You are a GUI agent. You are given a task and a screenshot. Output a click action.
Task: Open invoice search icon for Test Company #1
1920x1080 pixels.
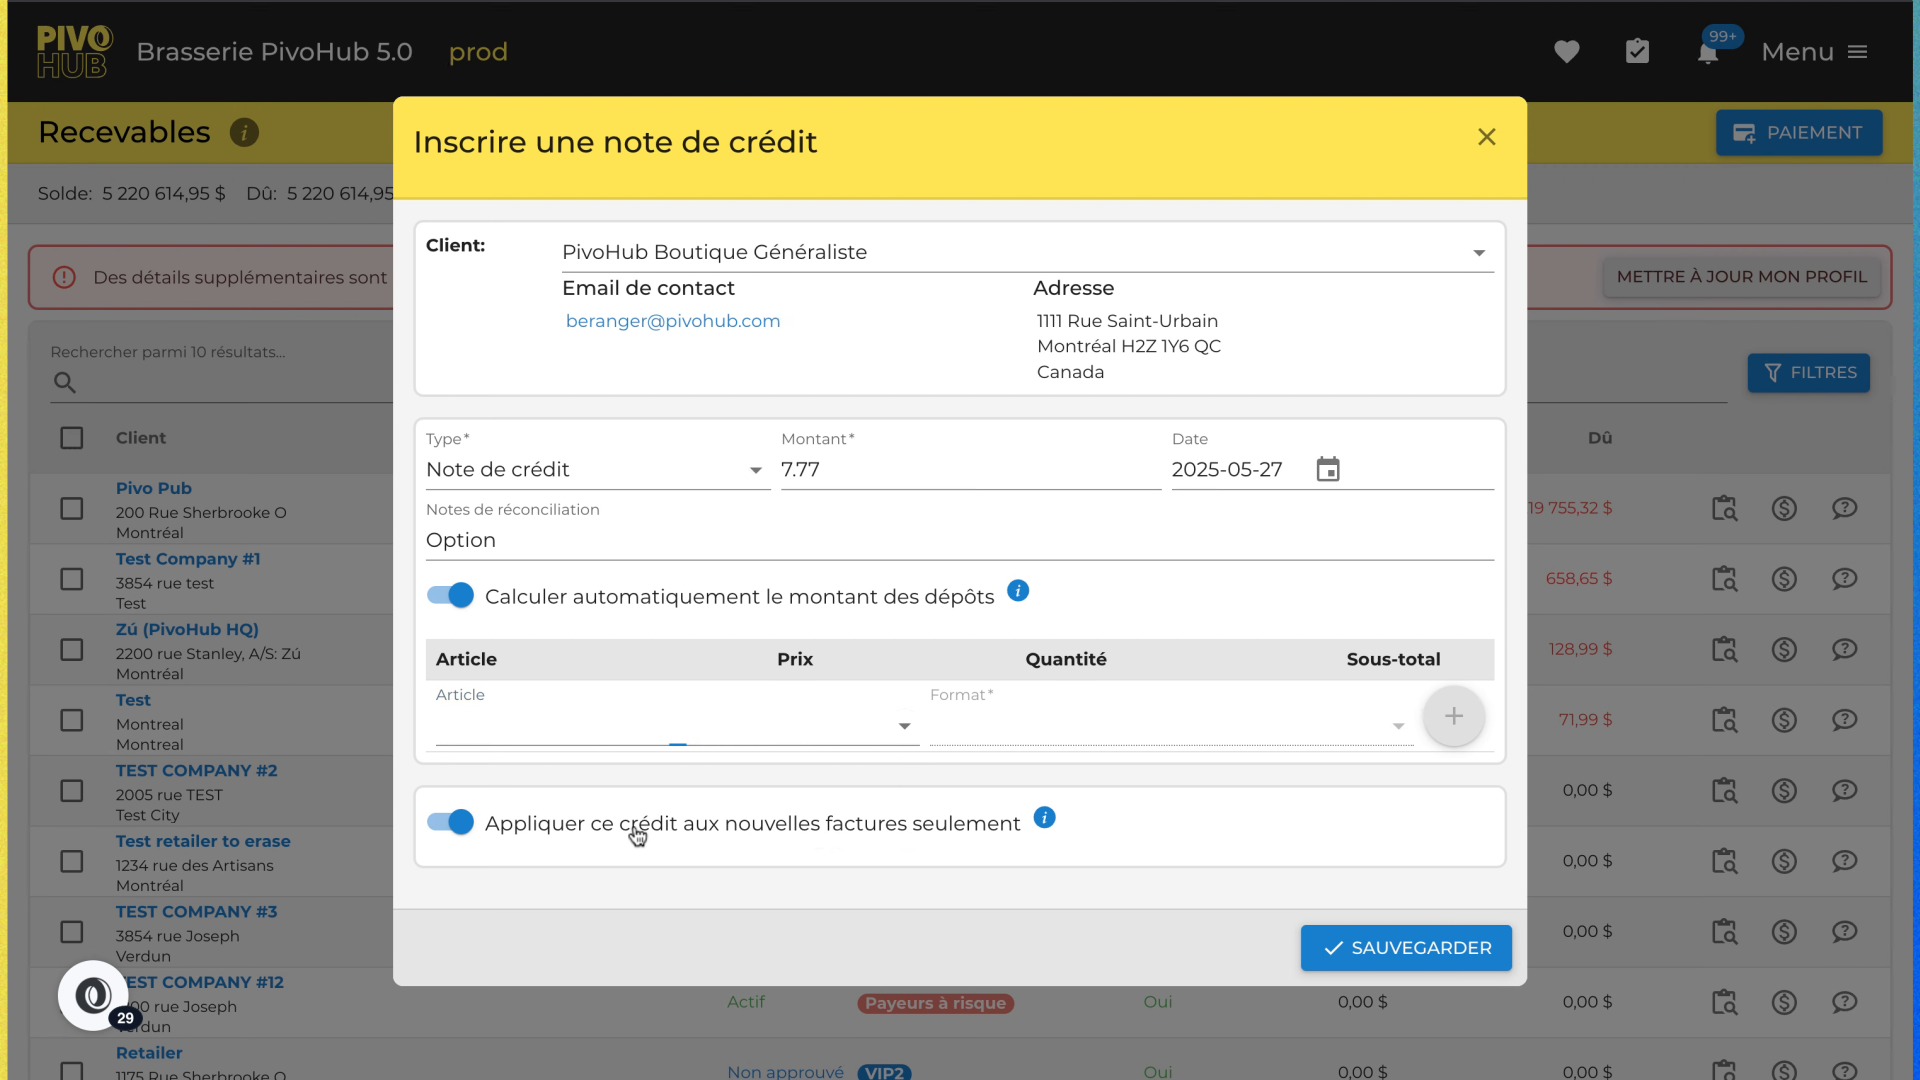tap(1724, 579)
